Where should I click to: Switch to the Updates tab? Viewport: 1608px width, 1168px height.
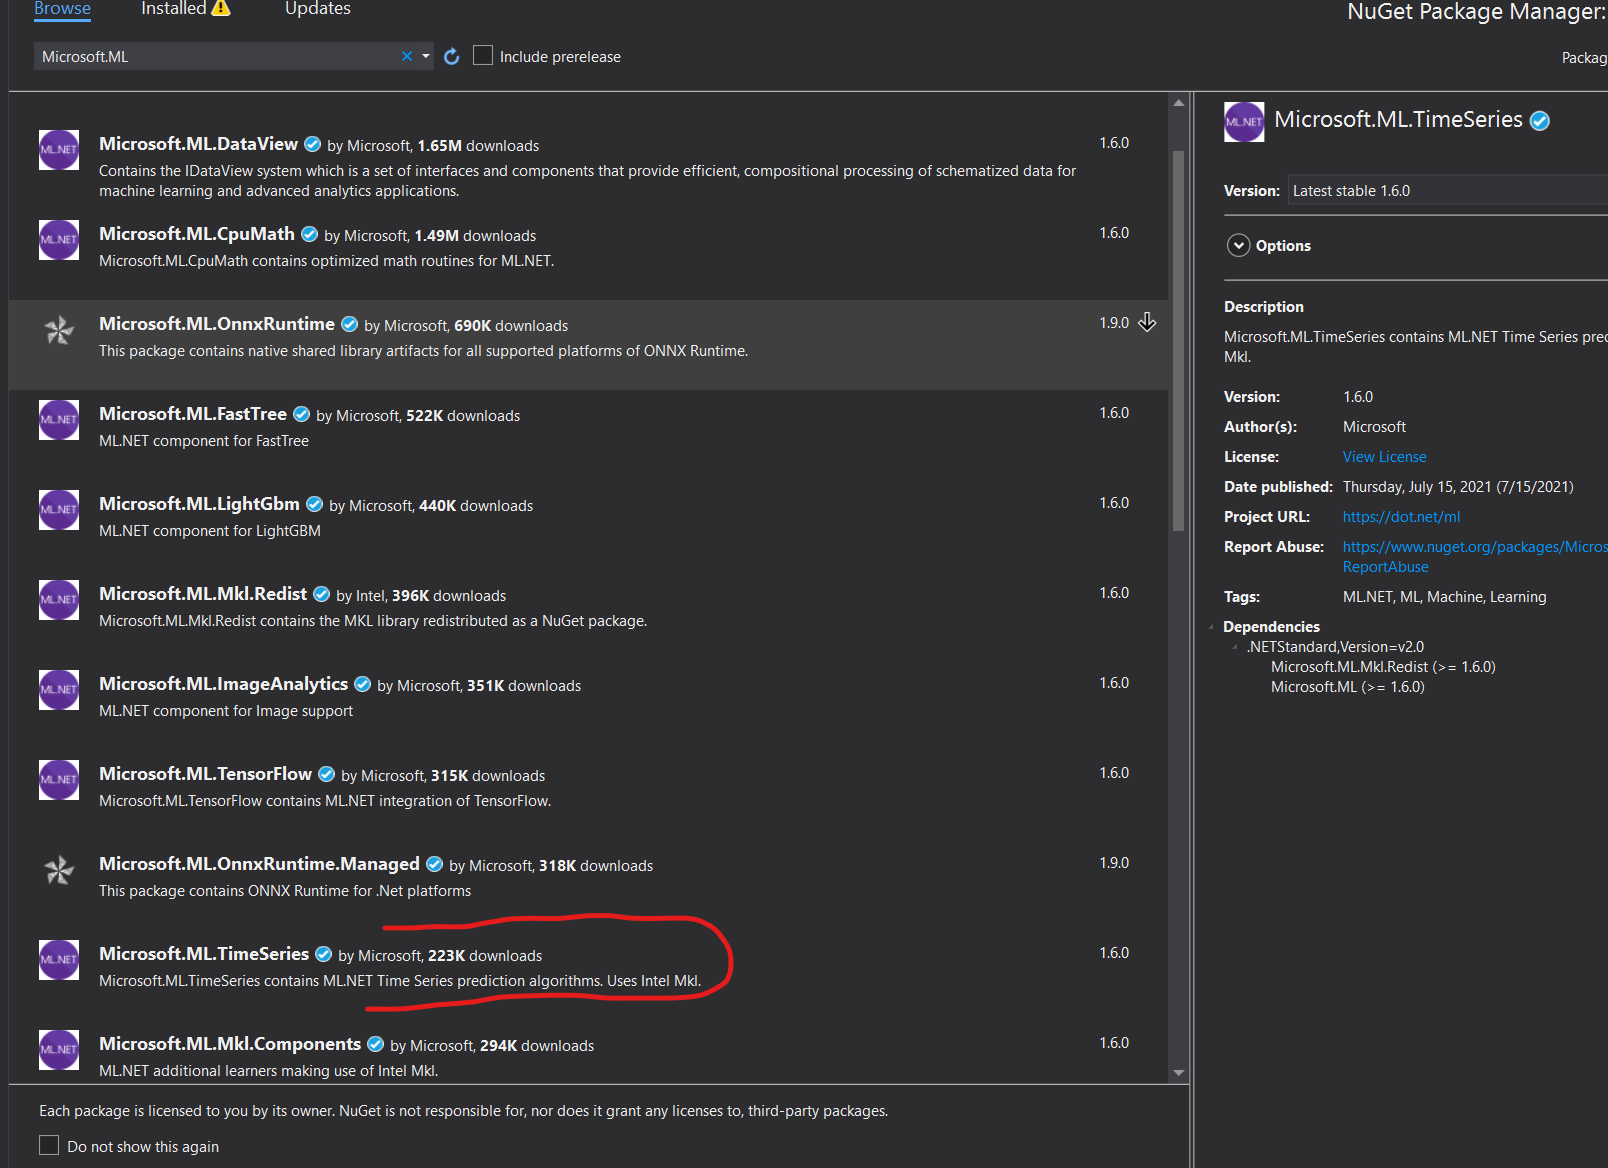pyautogui.click(x=318, y=9)
